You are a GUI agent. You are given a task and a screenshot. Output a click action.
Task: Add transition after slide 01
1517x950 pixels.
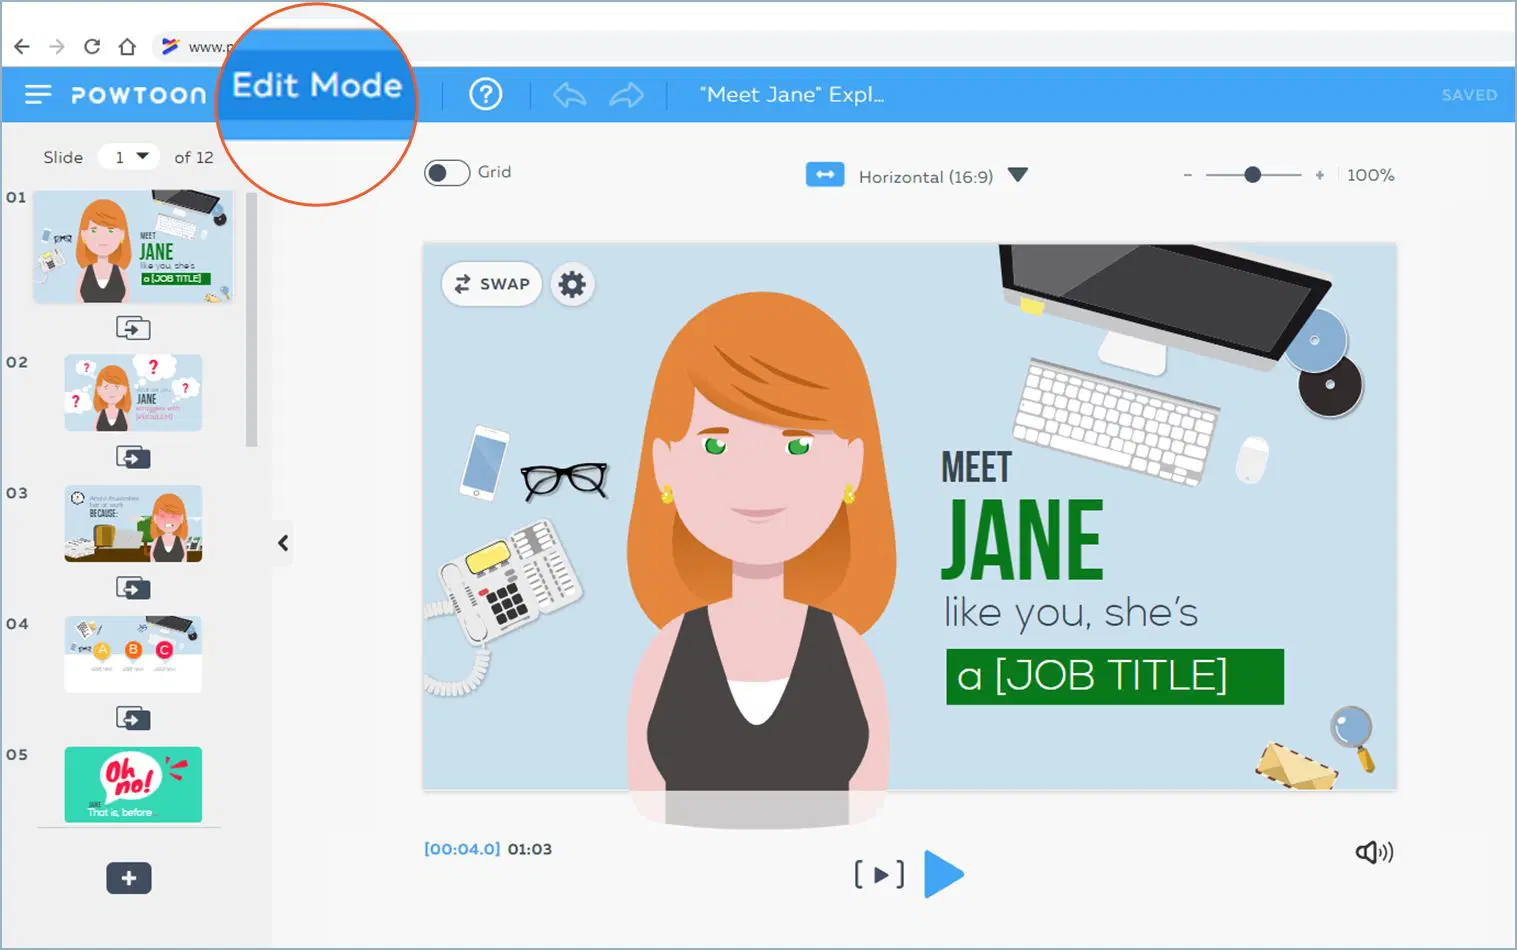point(133,328)
